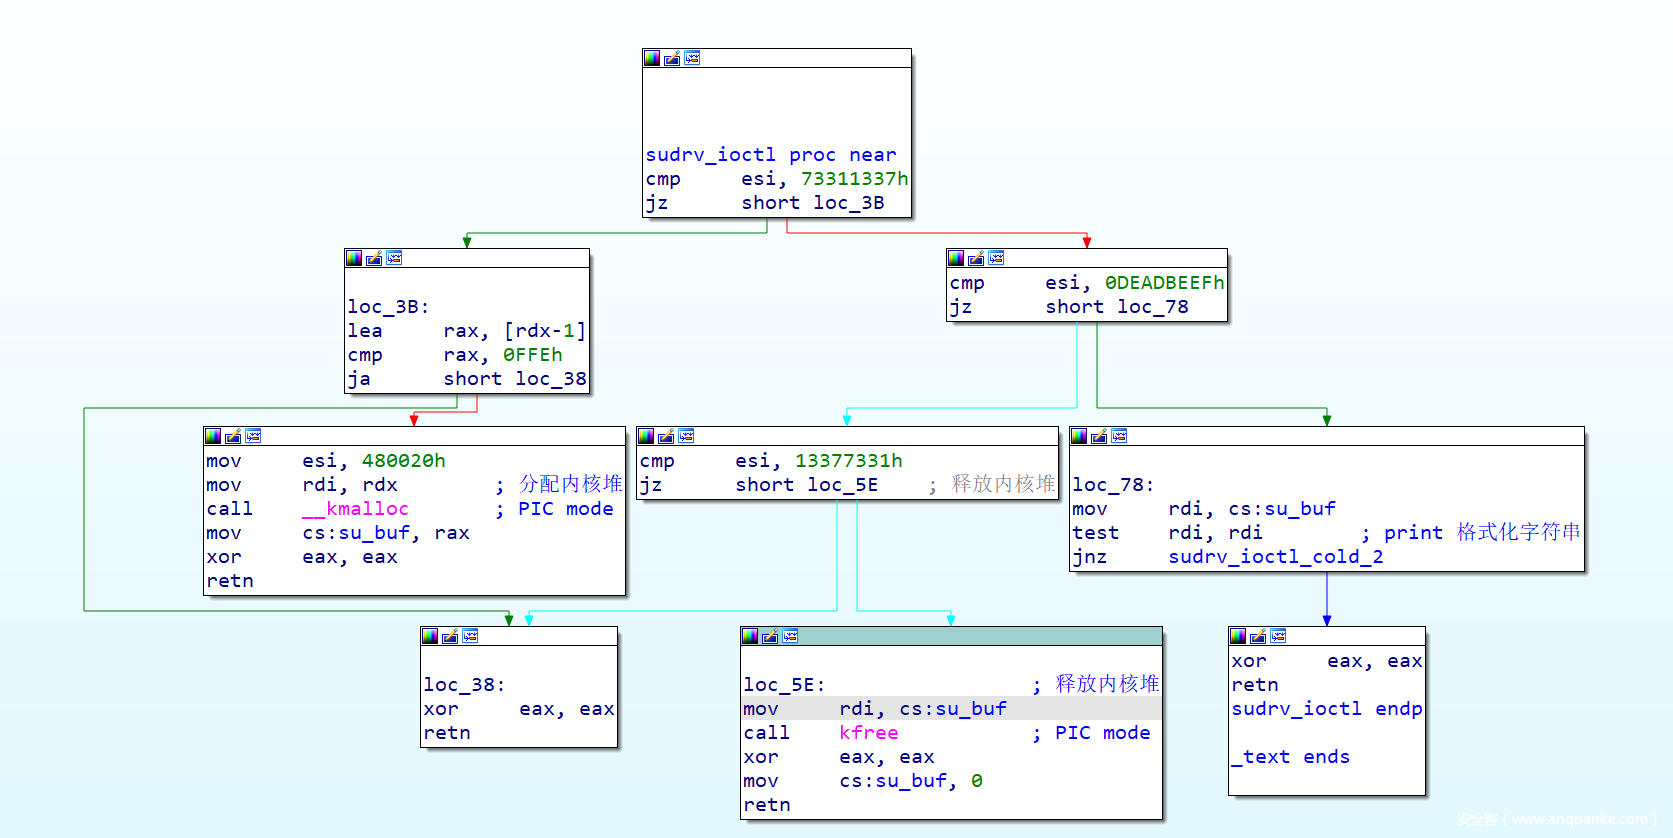The height and width of the screenshot is (838, 1673).
Task: Click the 'short loc_5E' jump target
Action: (806, 485)
